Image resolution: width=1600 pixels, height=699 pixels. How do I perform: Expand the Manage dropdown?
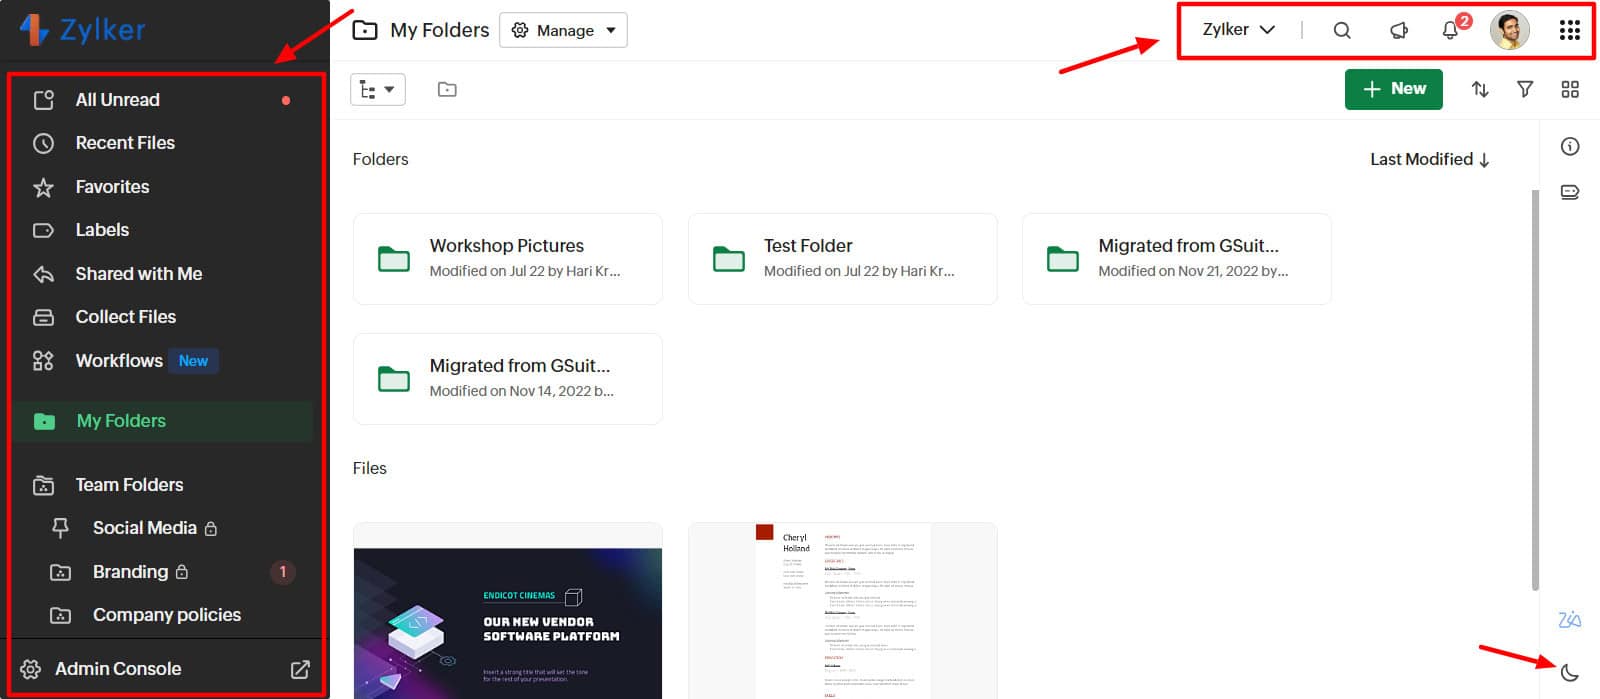(x=564, y=30)
